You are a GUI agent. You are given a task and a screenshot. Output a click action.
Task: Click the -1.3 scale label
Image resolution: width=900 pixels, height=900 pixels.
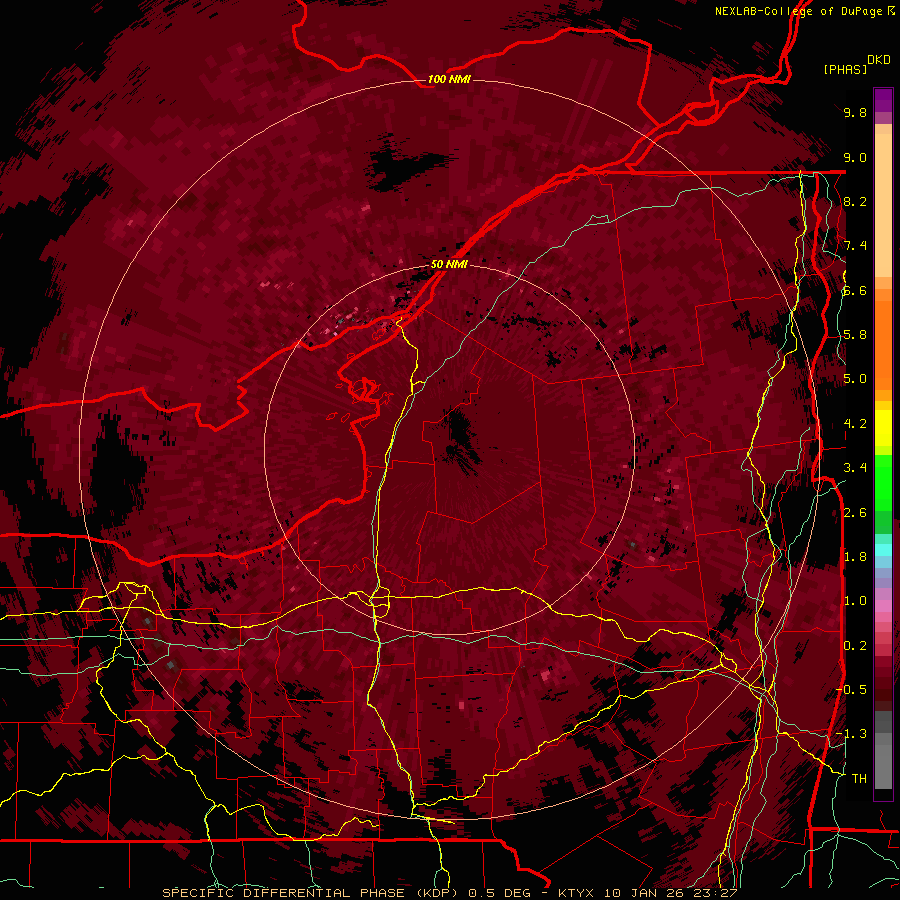852,734
